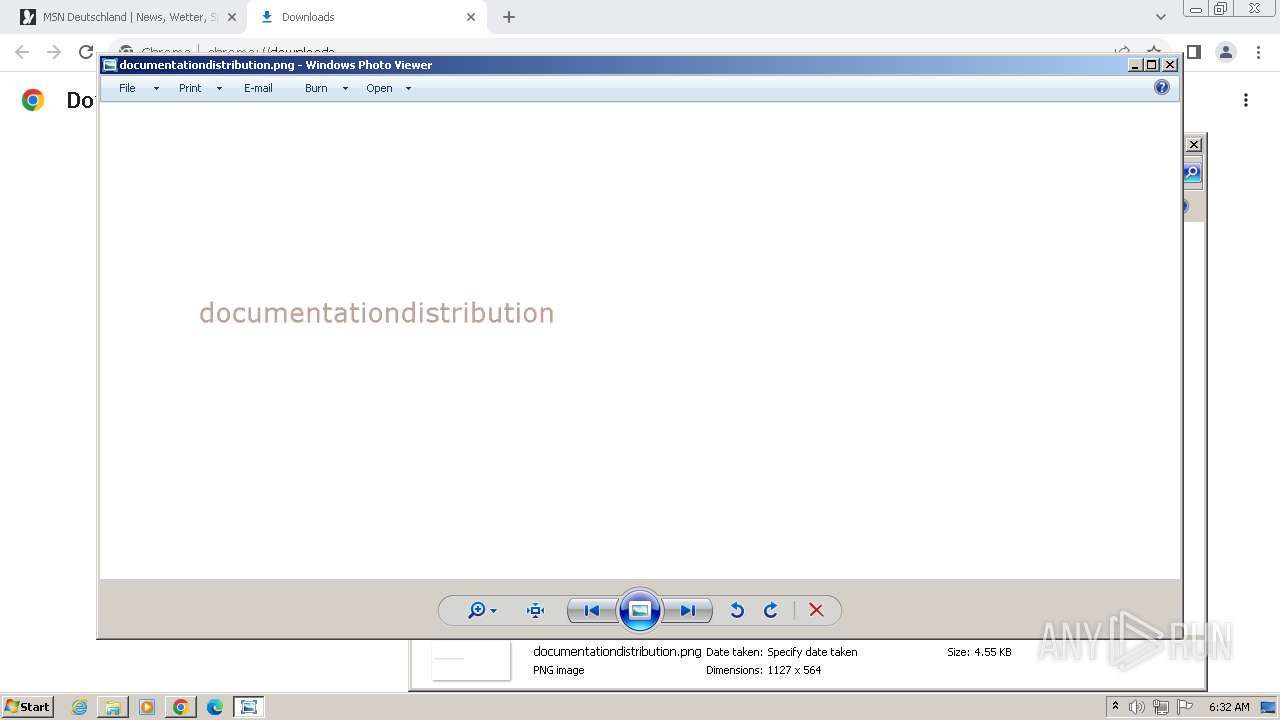Switch to the Downloads tab

coord(365,17)
